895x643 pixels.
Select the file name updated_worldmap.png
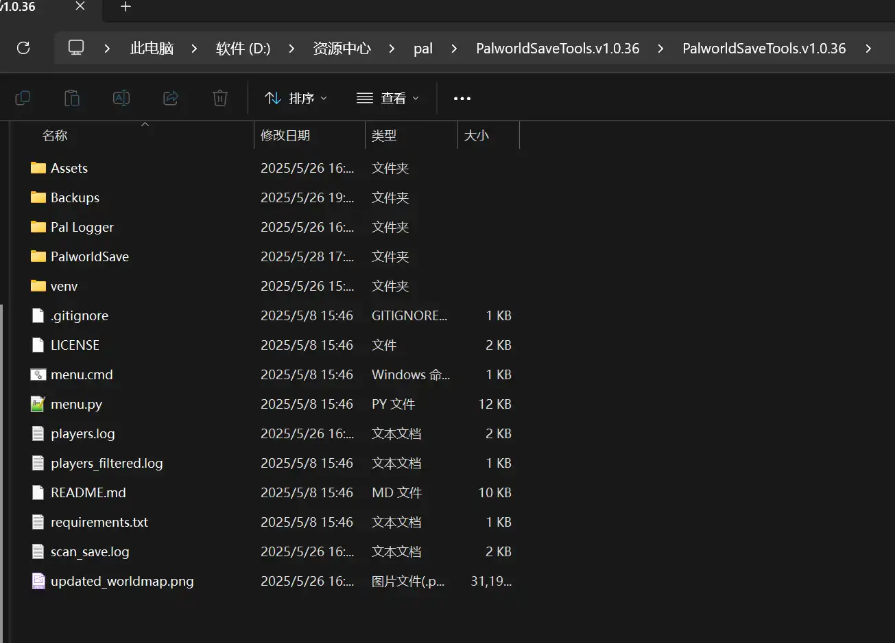[122, 581]
